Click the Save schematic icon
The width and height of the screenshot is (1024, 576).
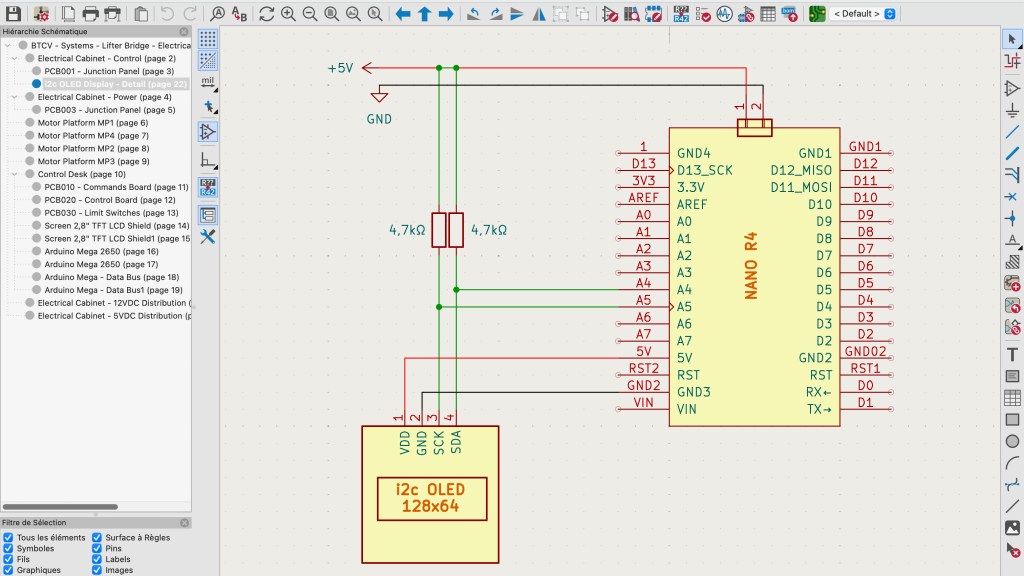tap(13, 13)
